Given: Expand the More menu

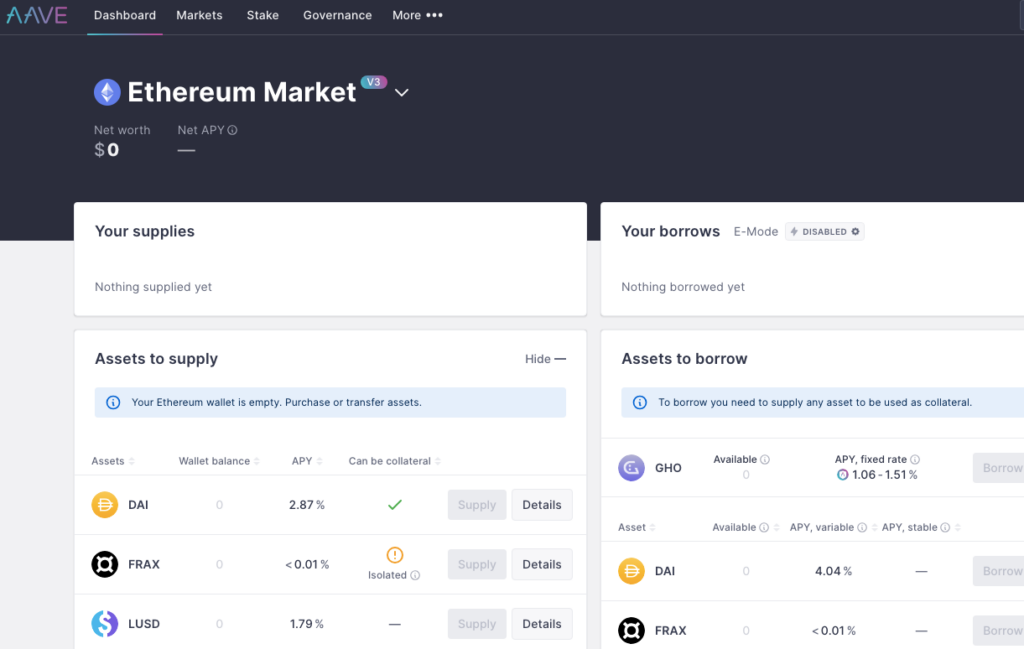Looking at the screenshot, I should [x=417, y=15].
